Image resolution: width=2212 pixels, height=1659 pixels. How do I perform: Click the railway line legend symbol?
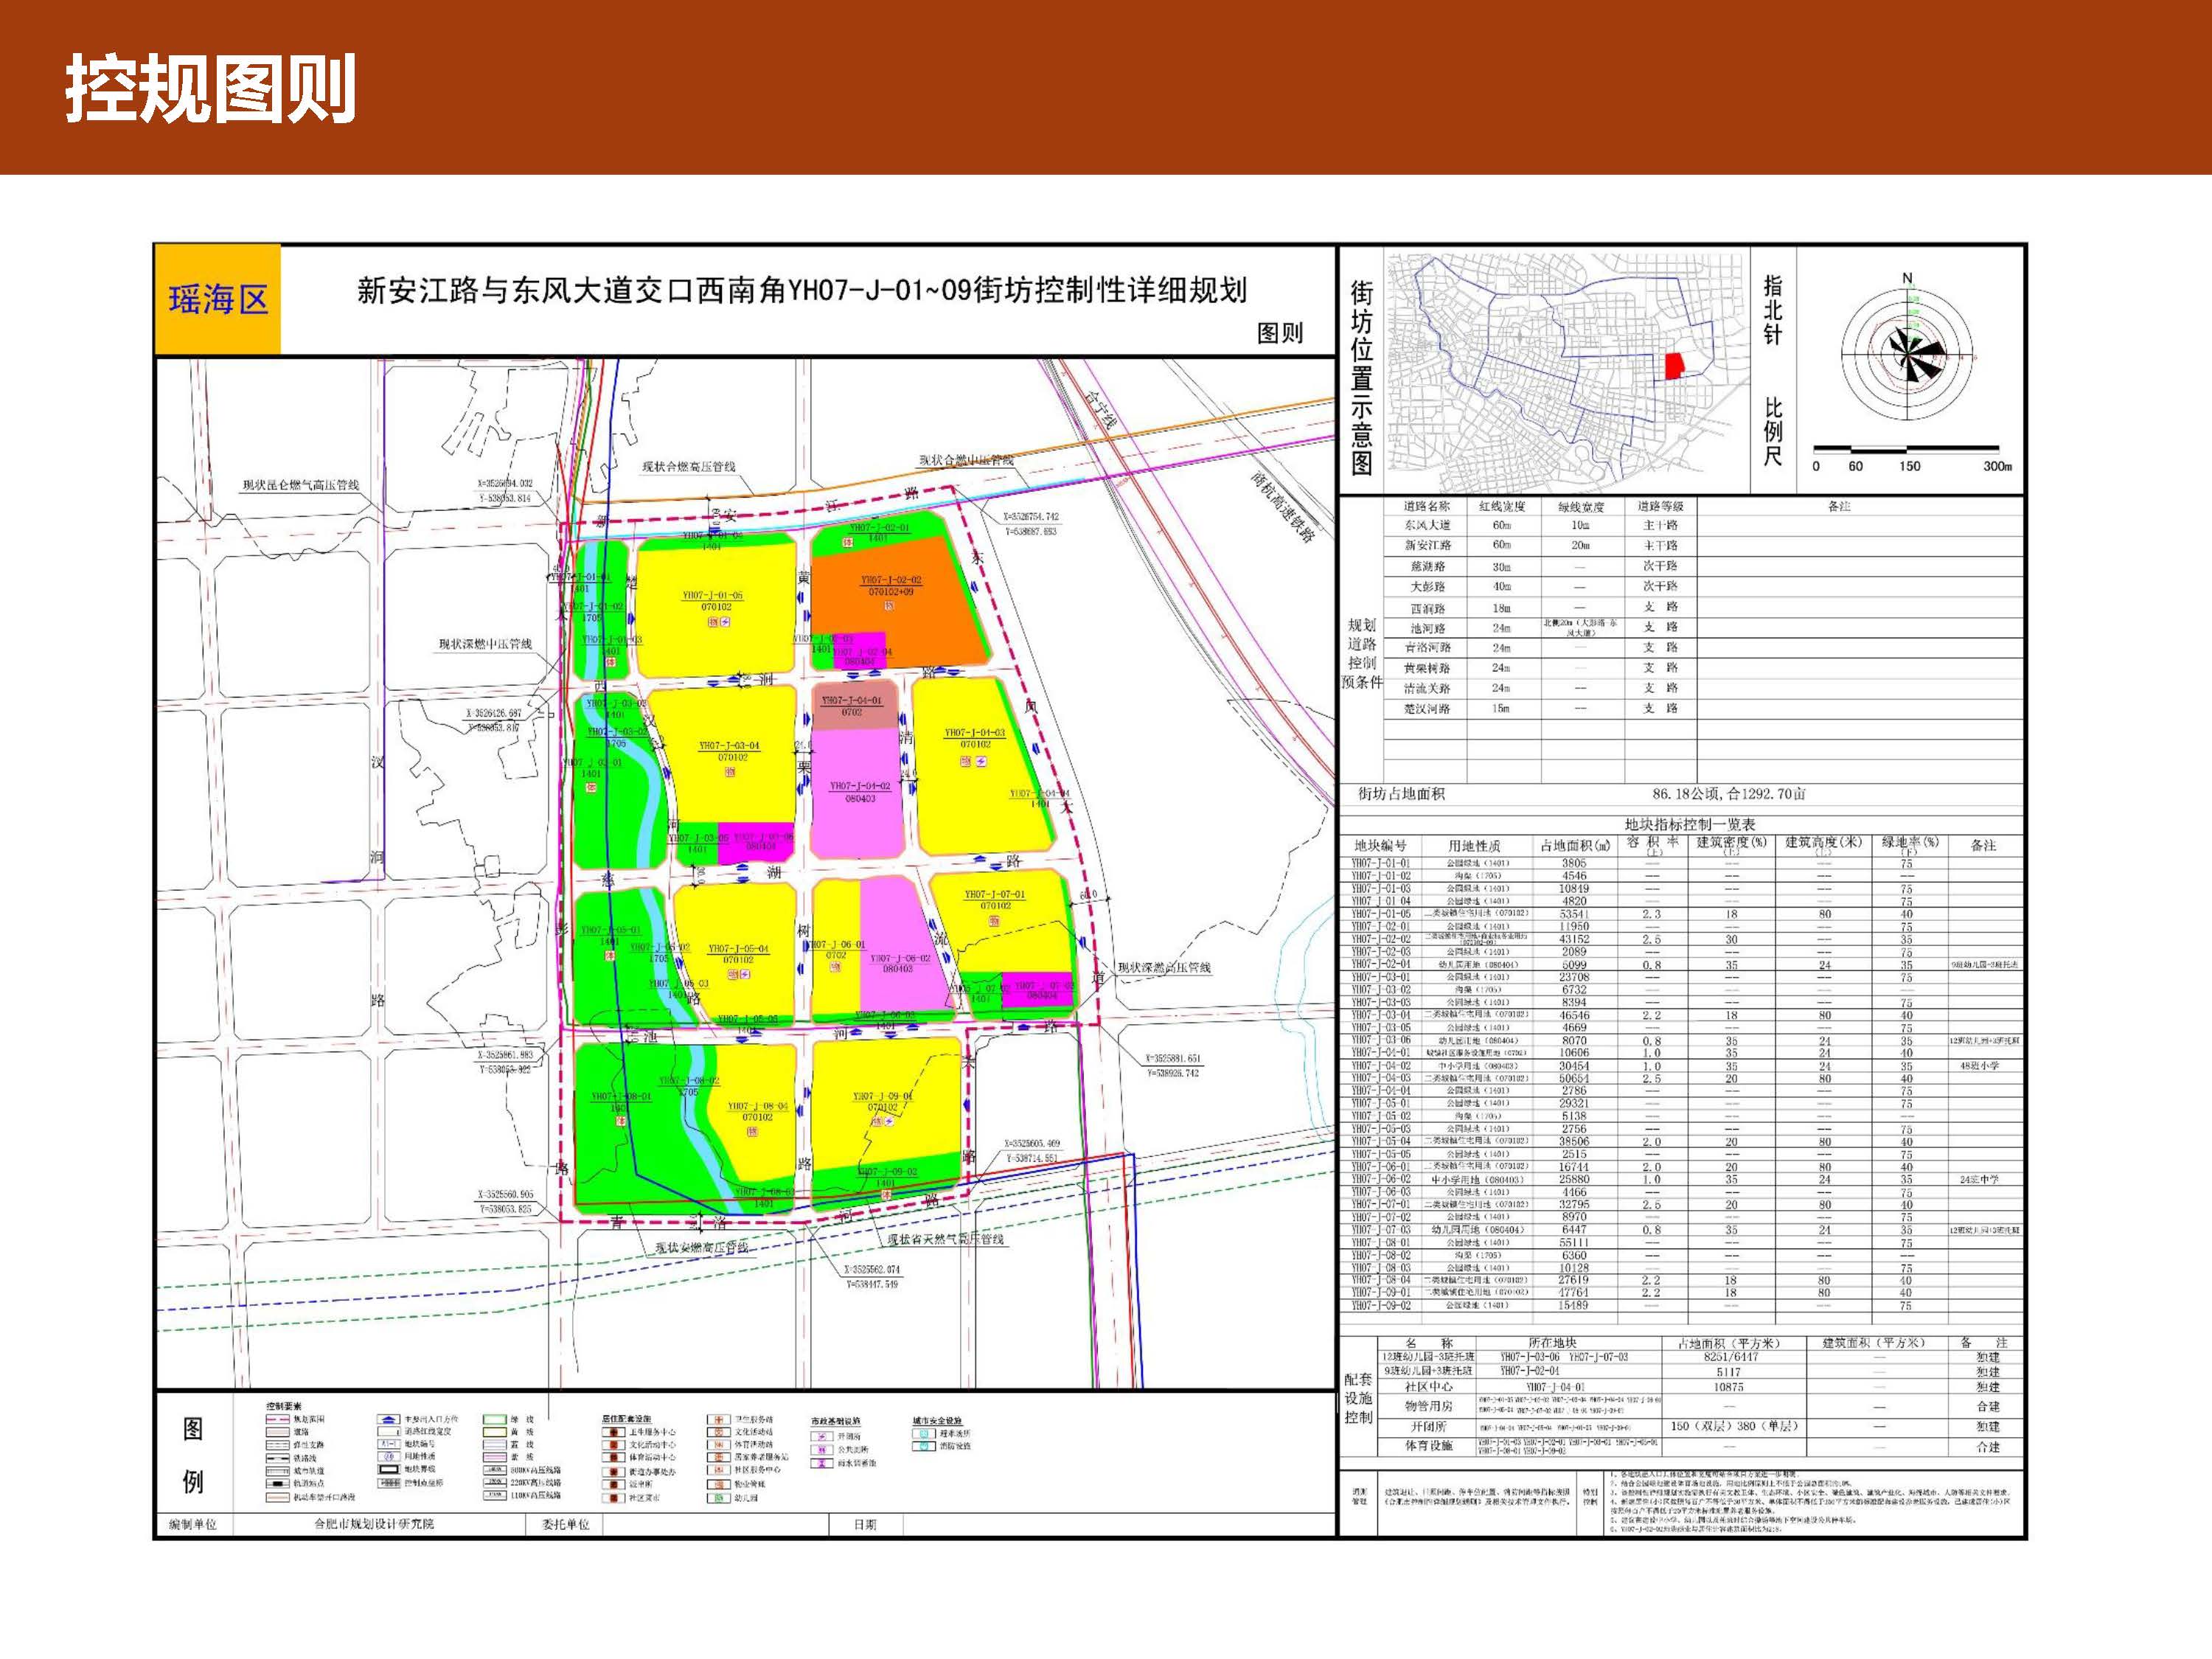[278, 1459]
